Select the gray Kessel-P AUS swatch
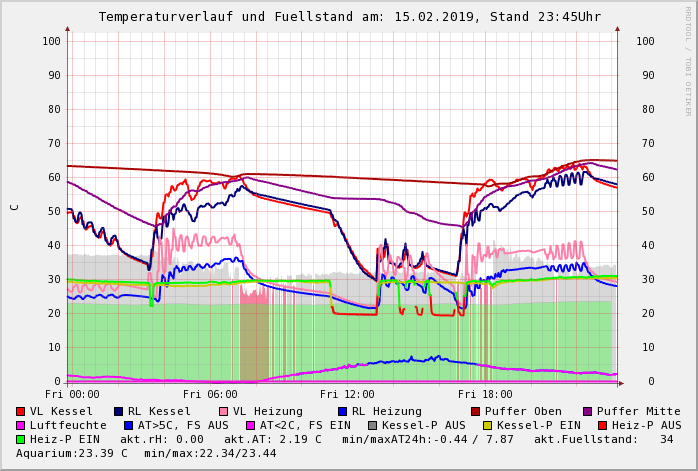 [x=373, y=425]
